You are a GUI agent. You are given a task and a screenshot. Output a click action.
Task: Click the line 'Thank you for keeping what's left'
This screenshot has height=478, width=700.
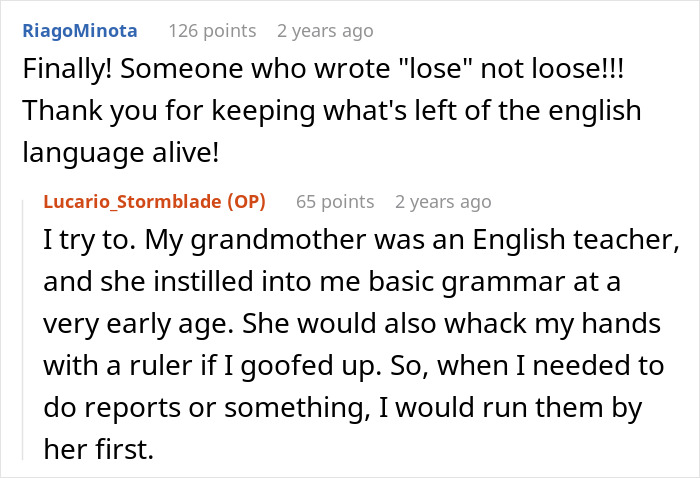tap(332, 111)
